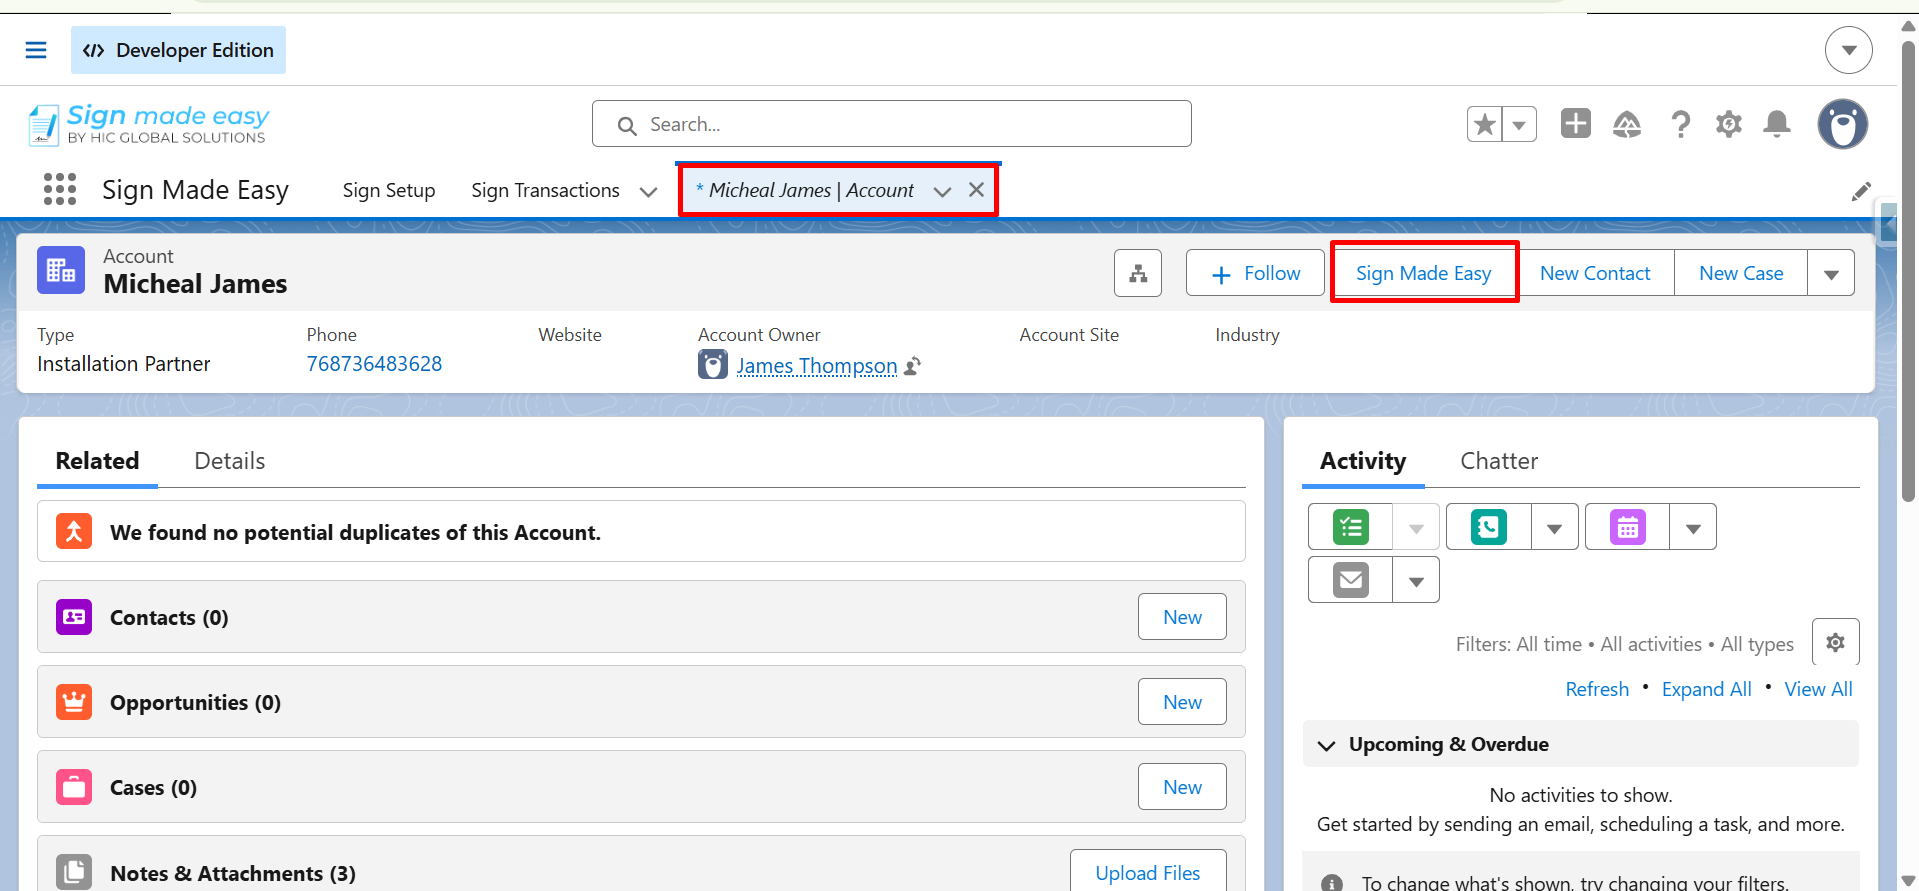Create a New opportunity in Opportunities list
This screenshot has width=1919, height=891.
pyautogui.click(x=1182, y=702)
